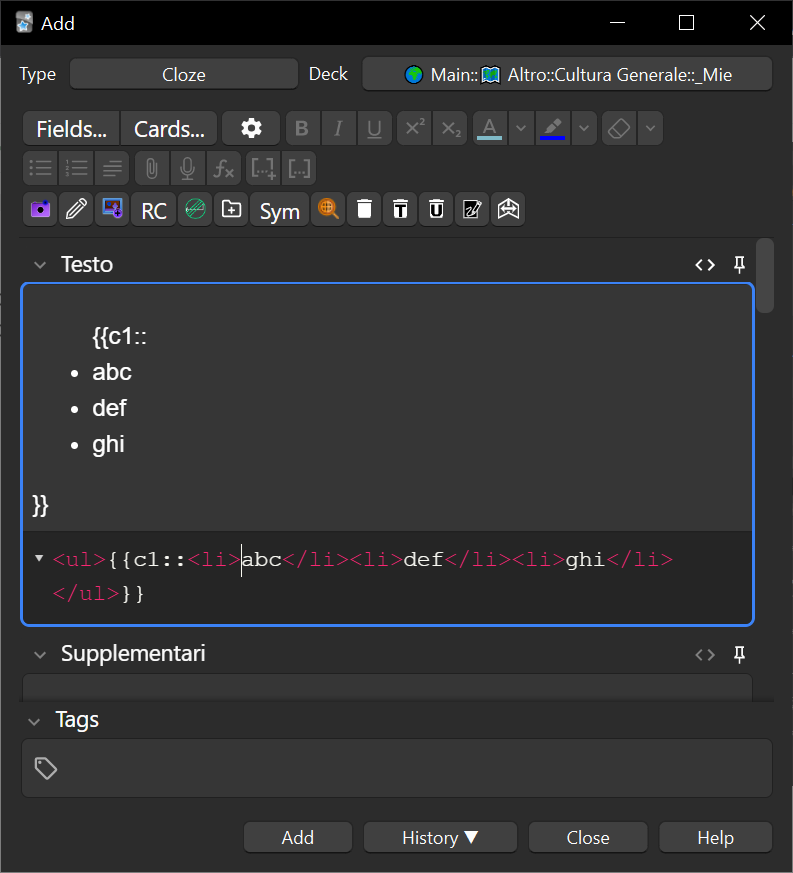Attach a file with the paperclip icon
The width and height of the screenshot is (793, 873).
point(151,169)
